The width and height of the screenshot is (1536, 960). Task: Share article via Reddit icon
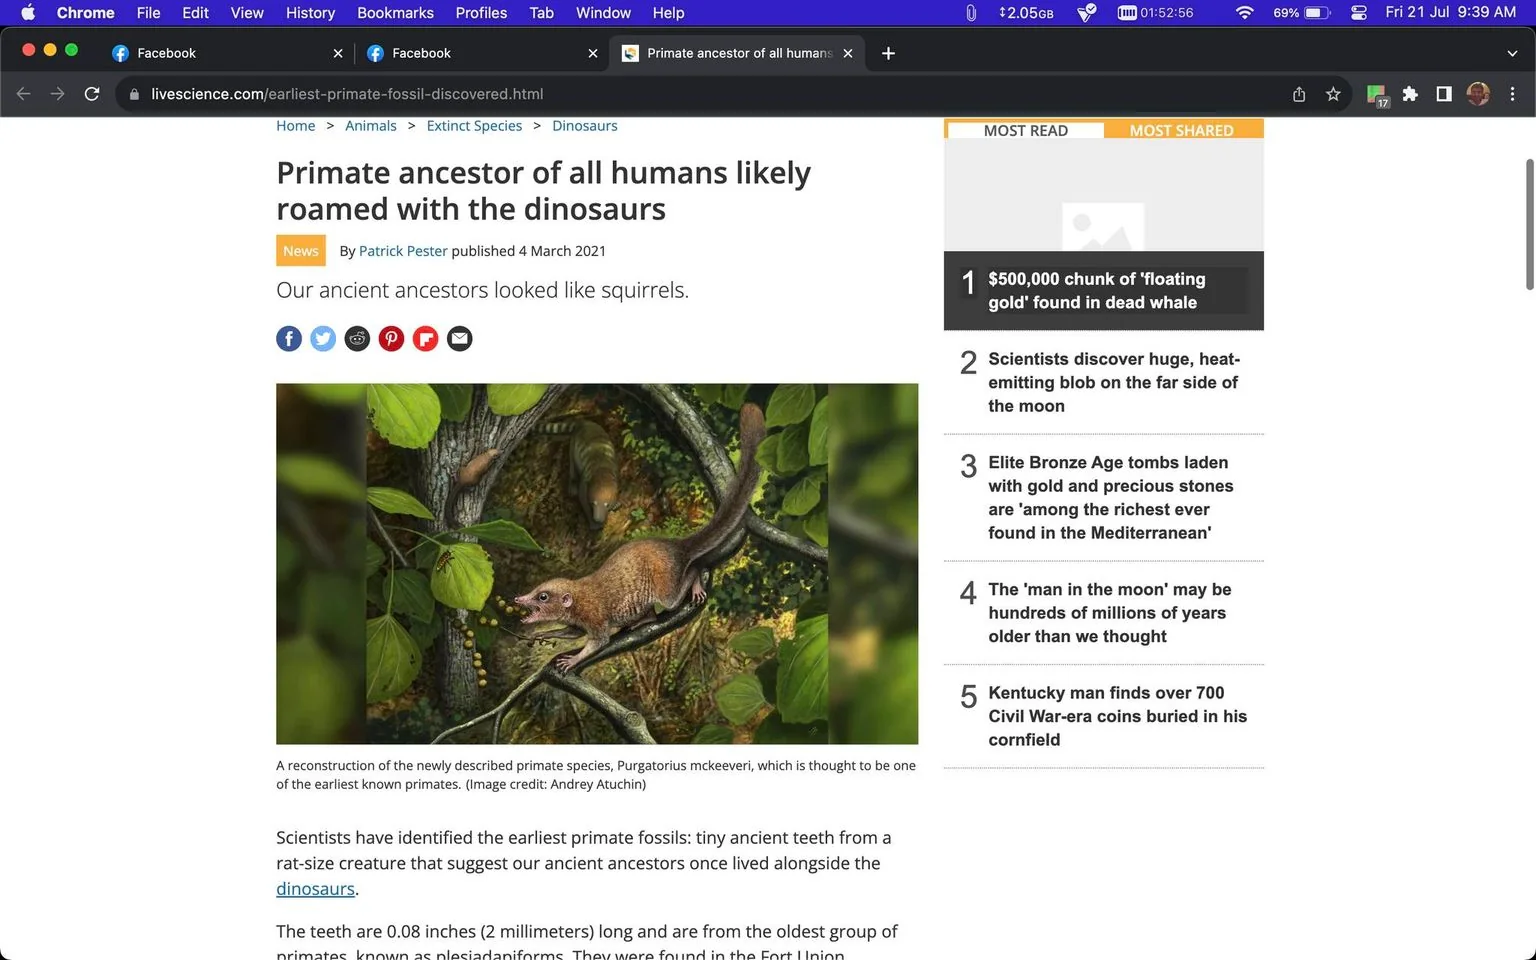(x=357, y=339)
